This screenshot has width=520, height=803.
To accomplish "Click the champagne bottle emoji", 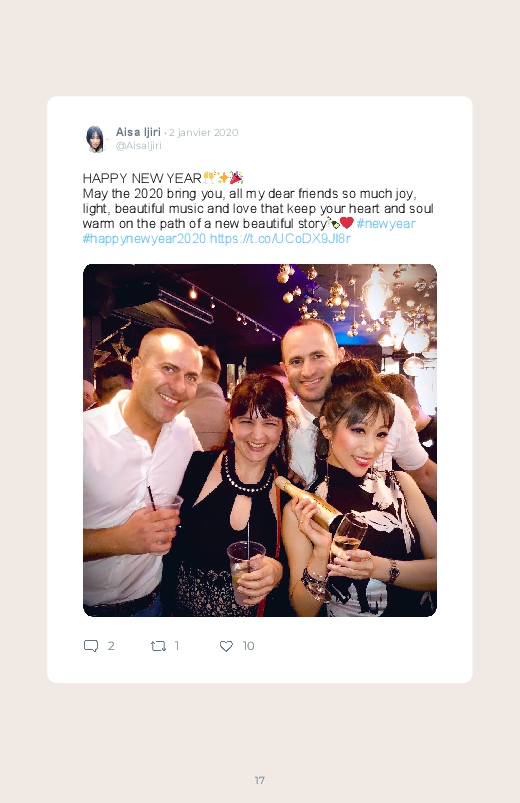I will [x=333, y=223].
